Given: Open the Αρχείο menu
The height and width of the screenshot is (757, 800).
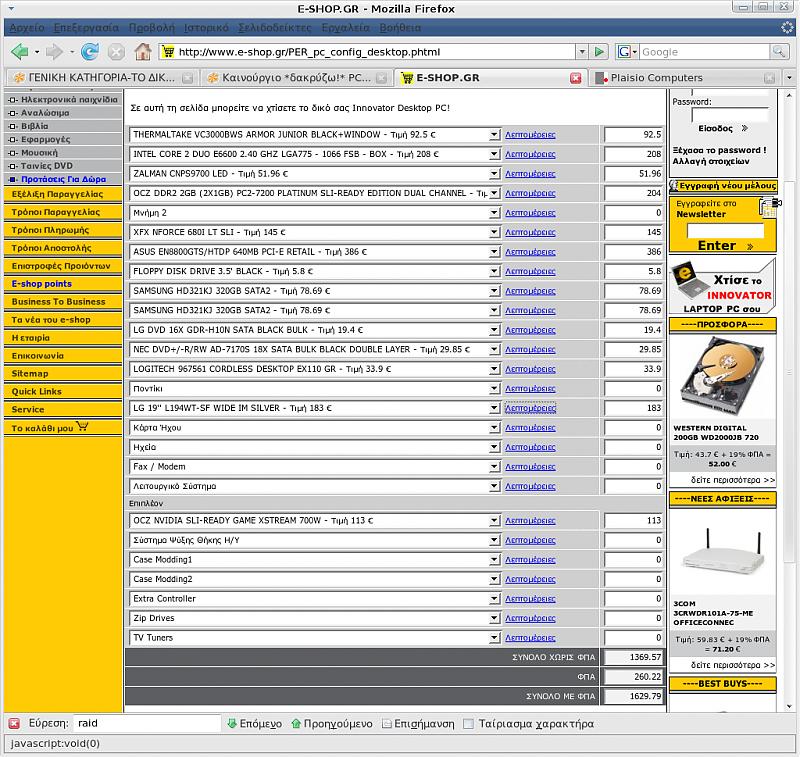Looking at the screenshot, I should point(27,28).
